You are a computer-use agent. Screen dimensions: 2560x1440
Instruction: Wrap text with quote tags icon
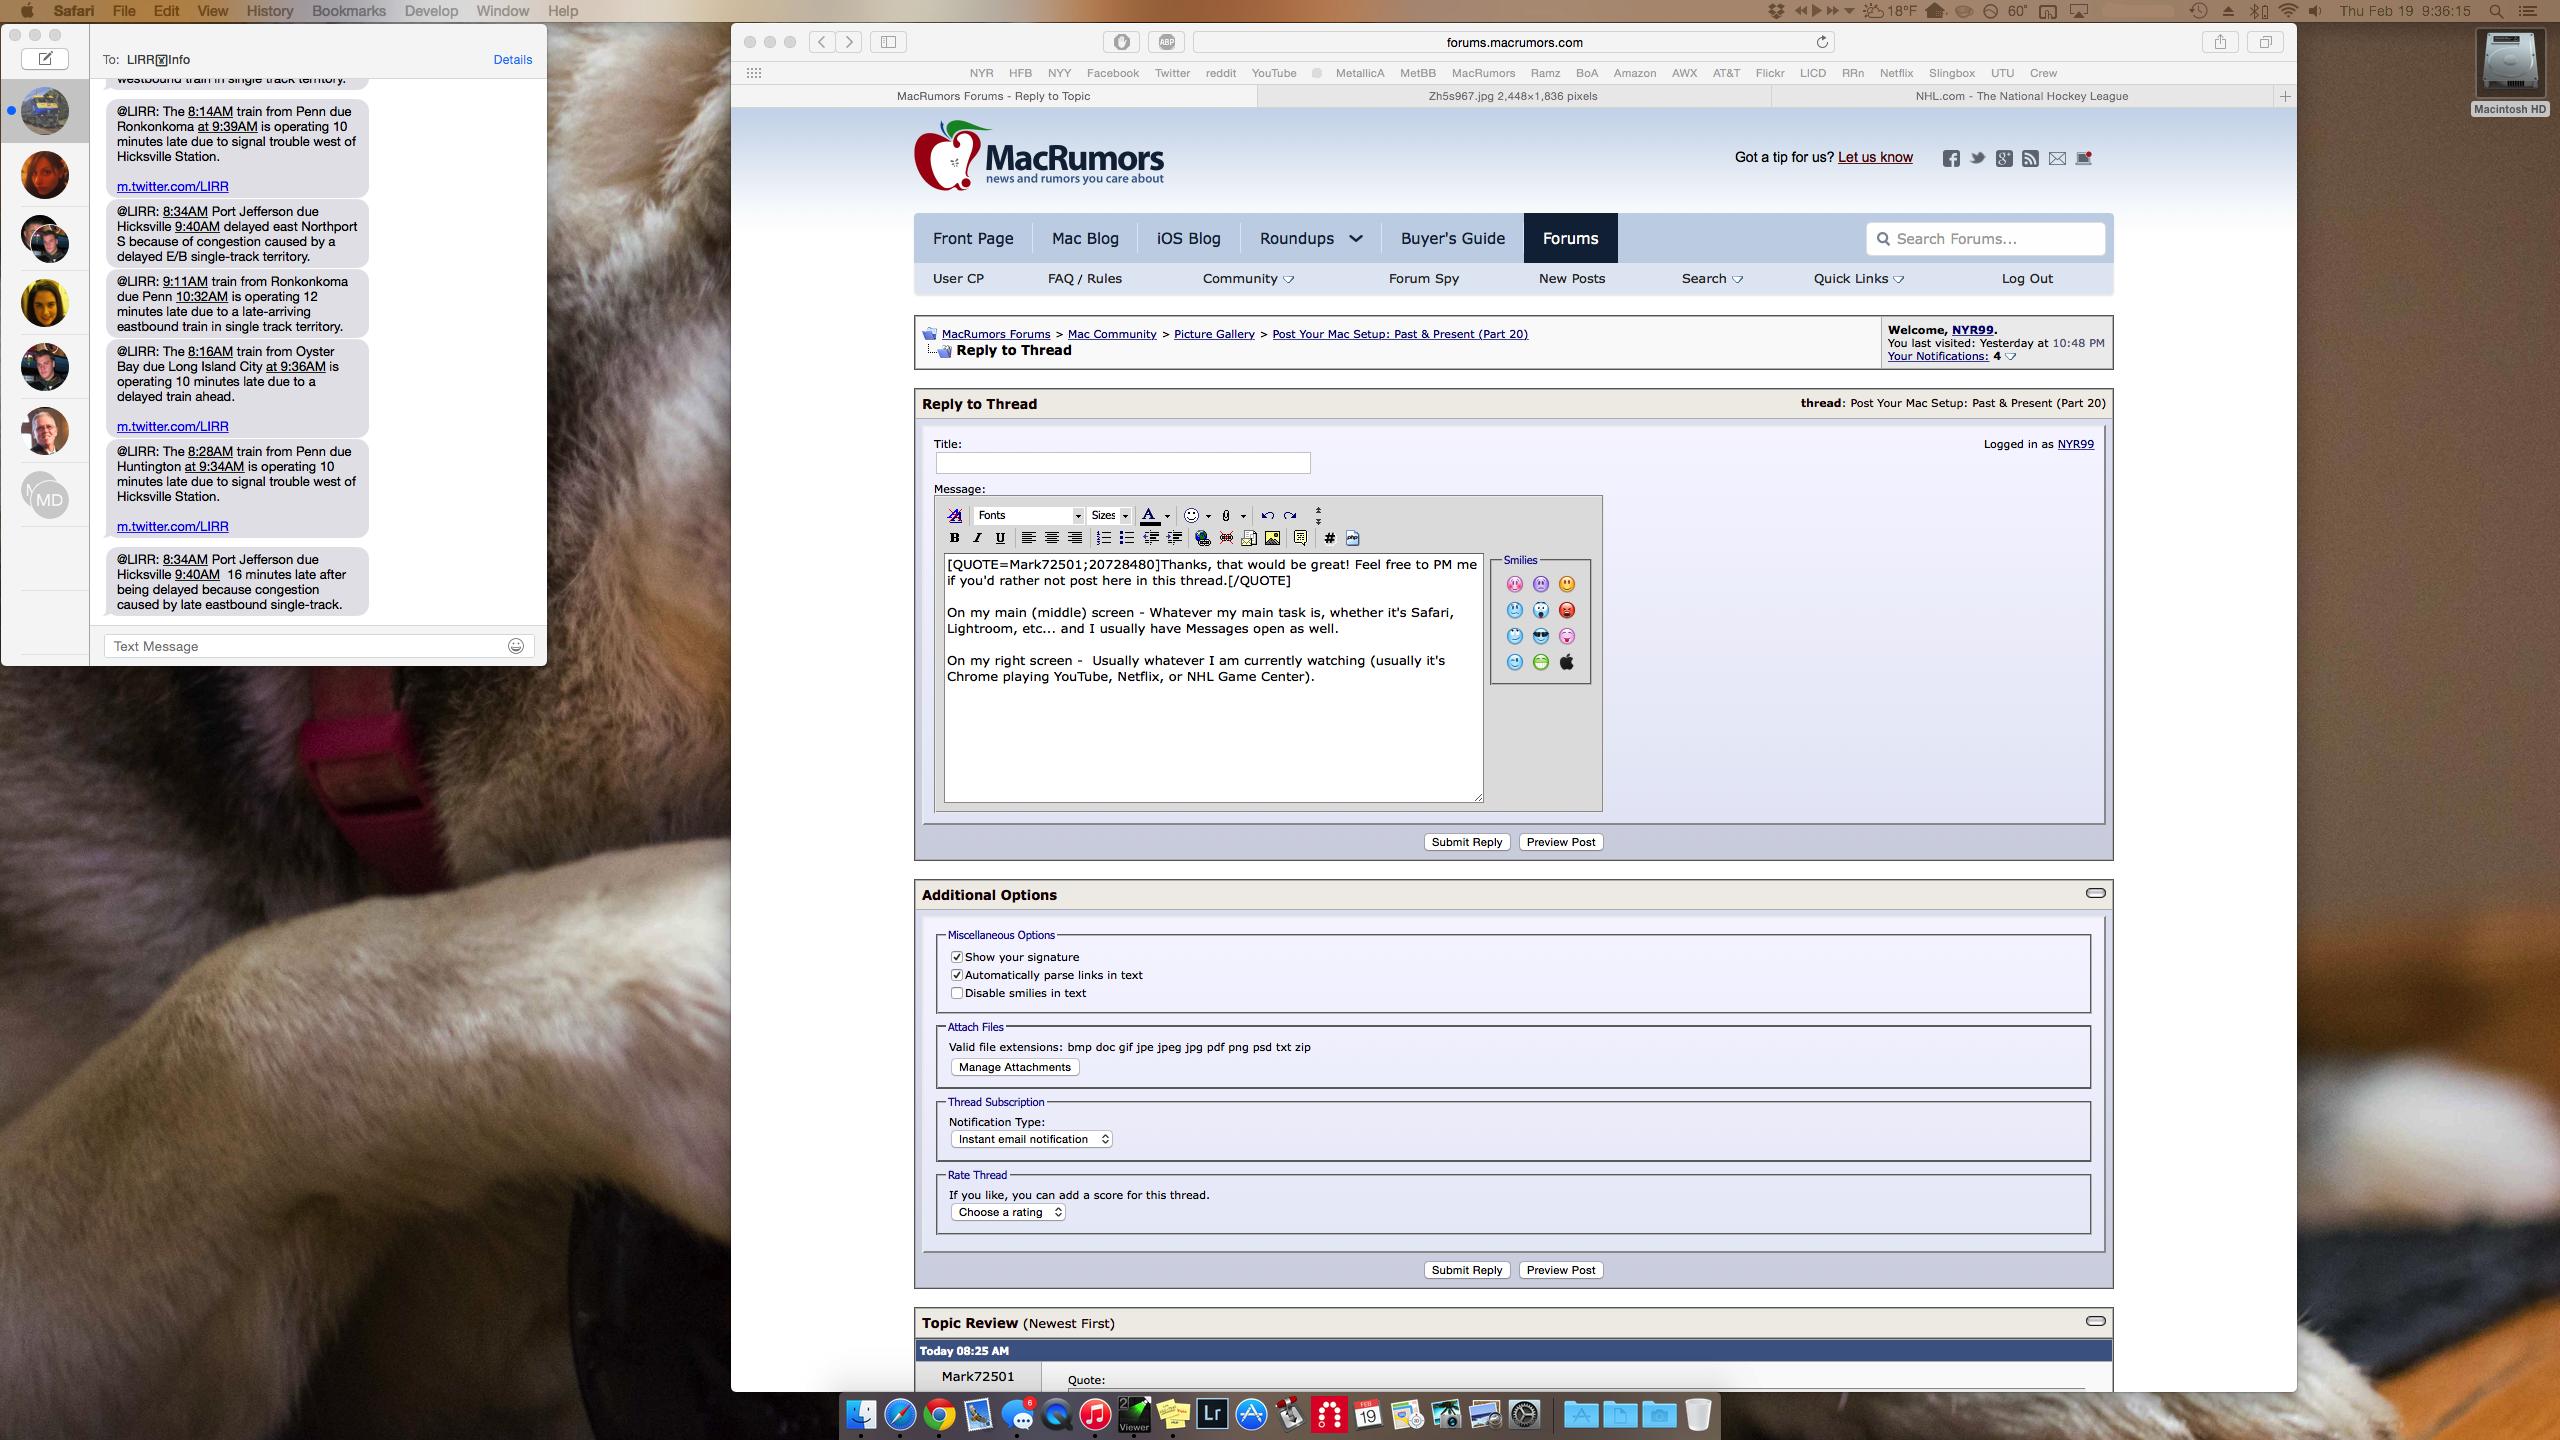[1300, 538]
